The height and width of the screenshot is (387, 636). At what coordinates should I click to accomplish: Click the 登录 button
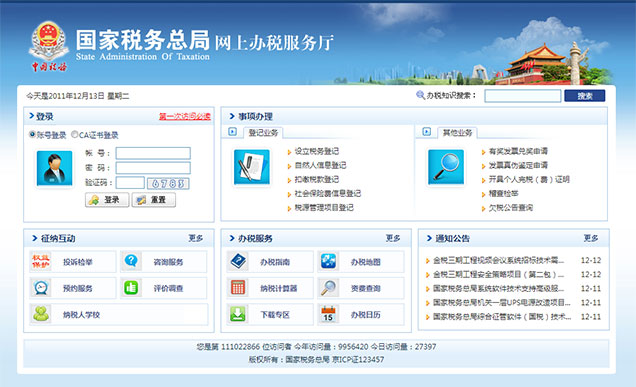[107, 200]
